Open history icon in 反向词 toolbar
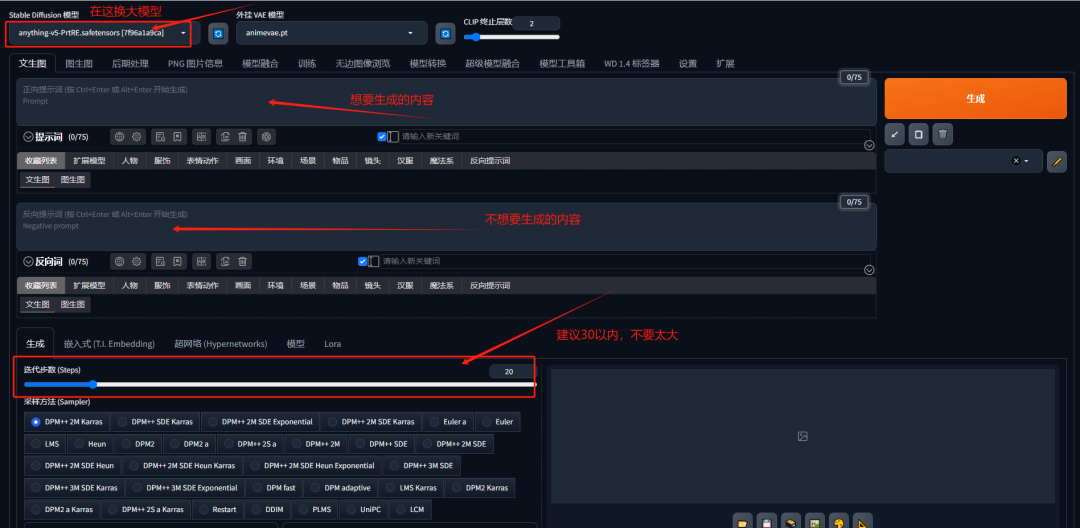This screenshot has height=528, width=1080. click(160, 262)
